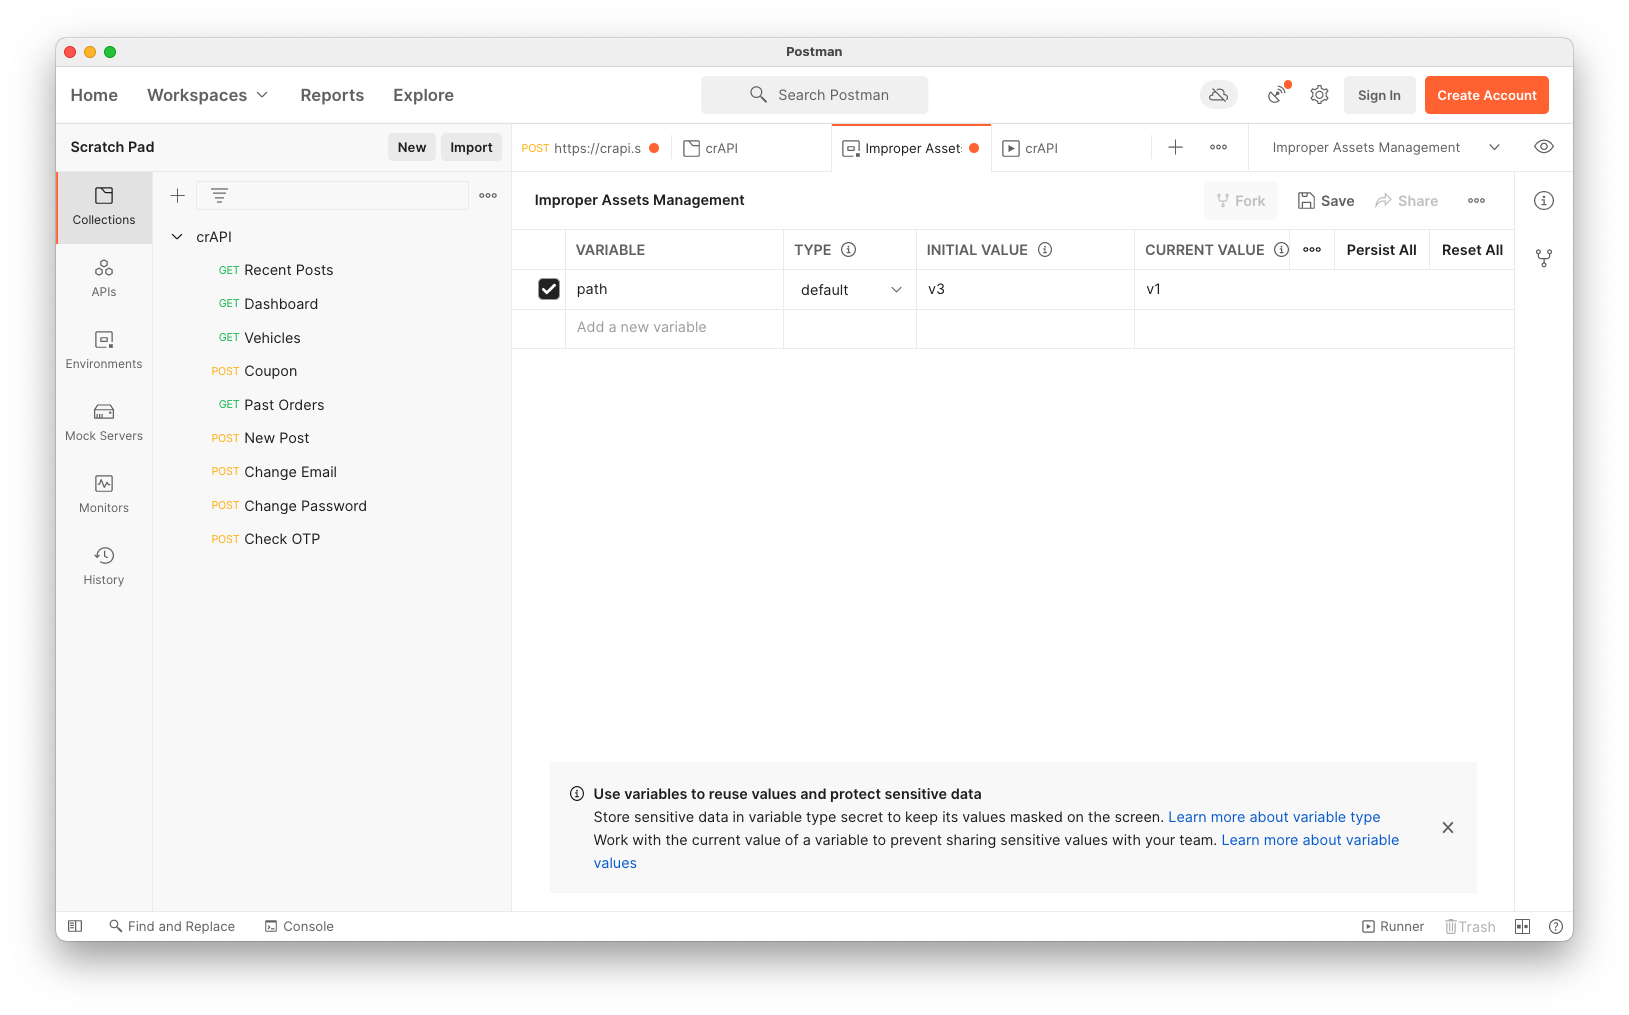
Task: Open Find and Replace in status bar
Action: pos(172,927)
